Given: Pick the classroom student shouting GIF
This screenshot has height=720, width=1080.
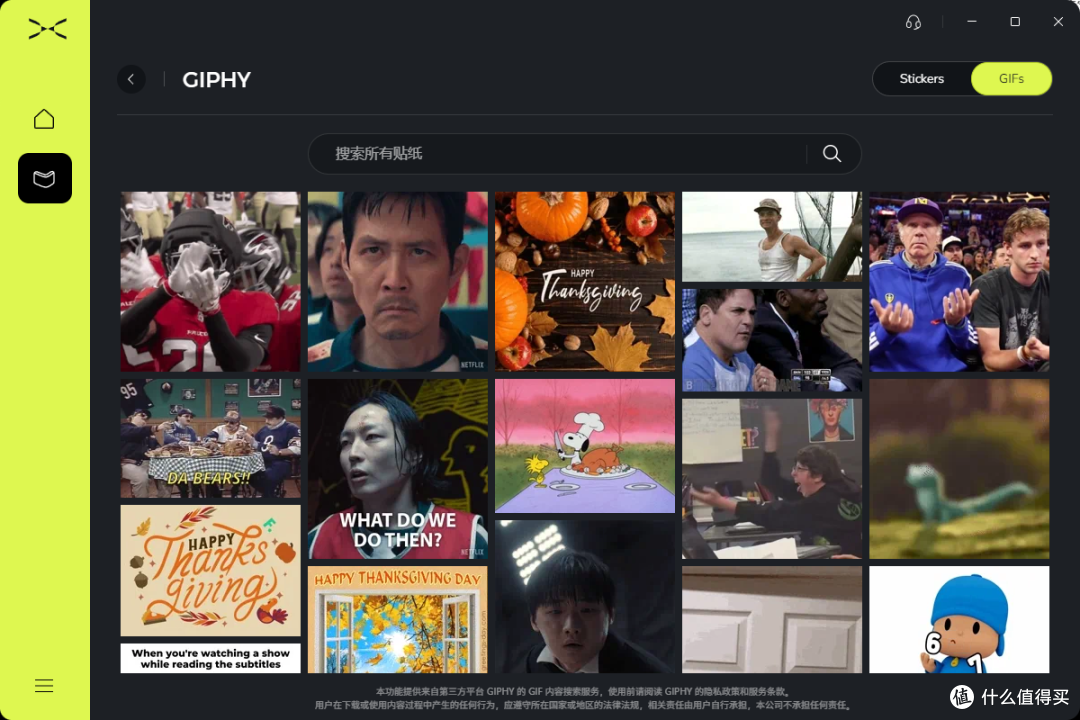Looking at the screenshot, I should click(x=772, y=479).
